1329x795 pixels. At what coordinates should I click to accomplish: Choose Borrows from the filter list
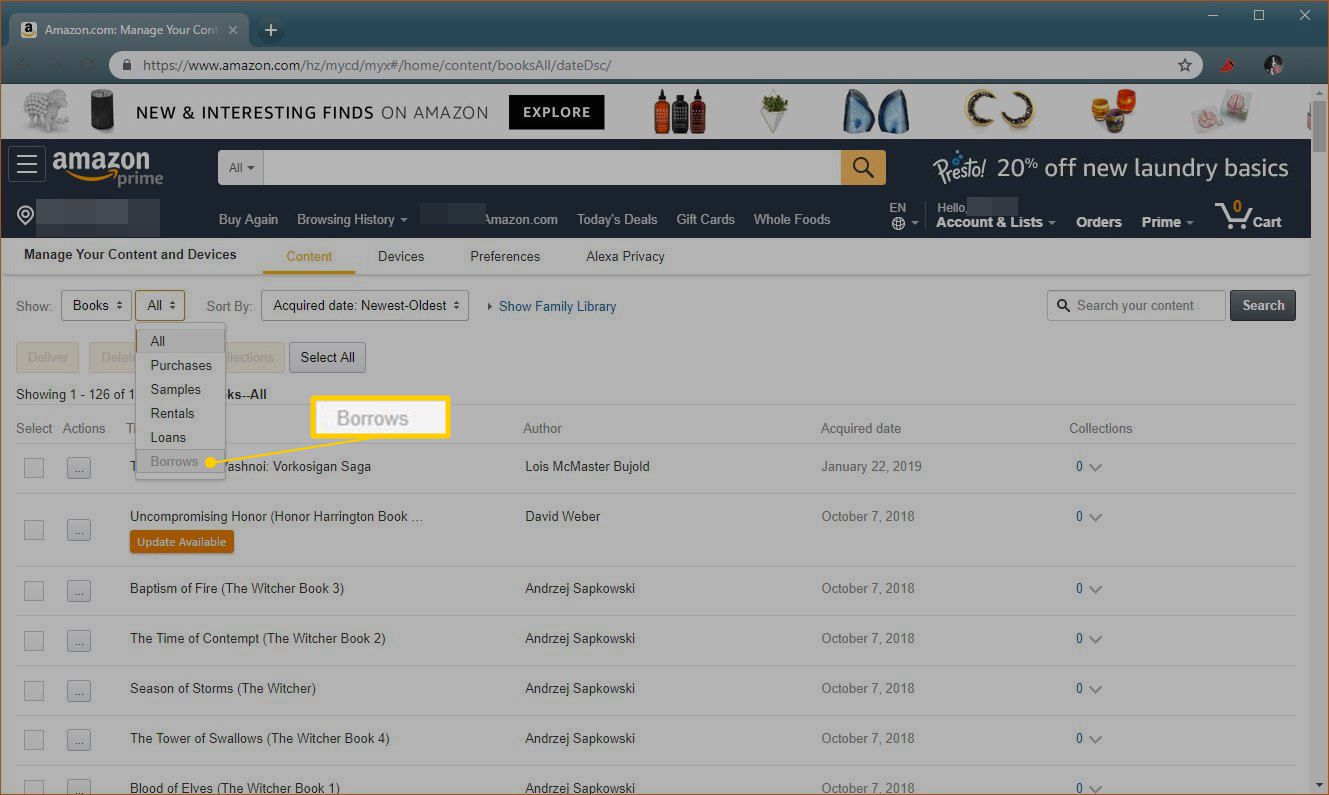pyautogui.click(x=180, y=462)
